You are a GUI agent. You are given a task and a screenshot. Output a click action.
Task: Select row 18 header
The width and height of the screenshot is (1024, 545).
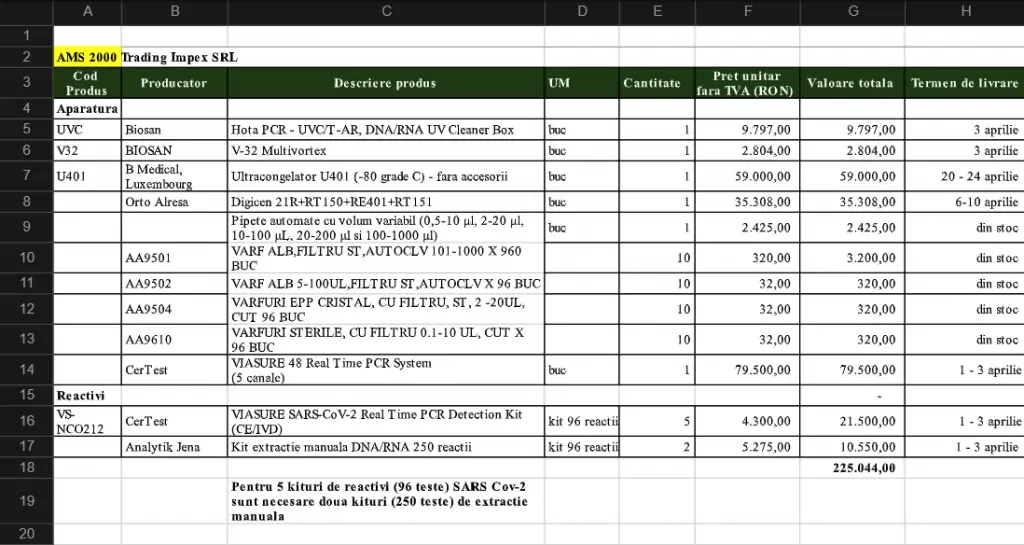(26, 467)
